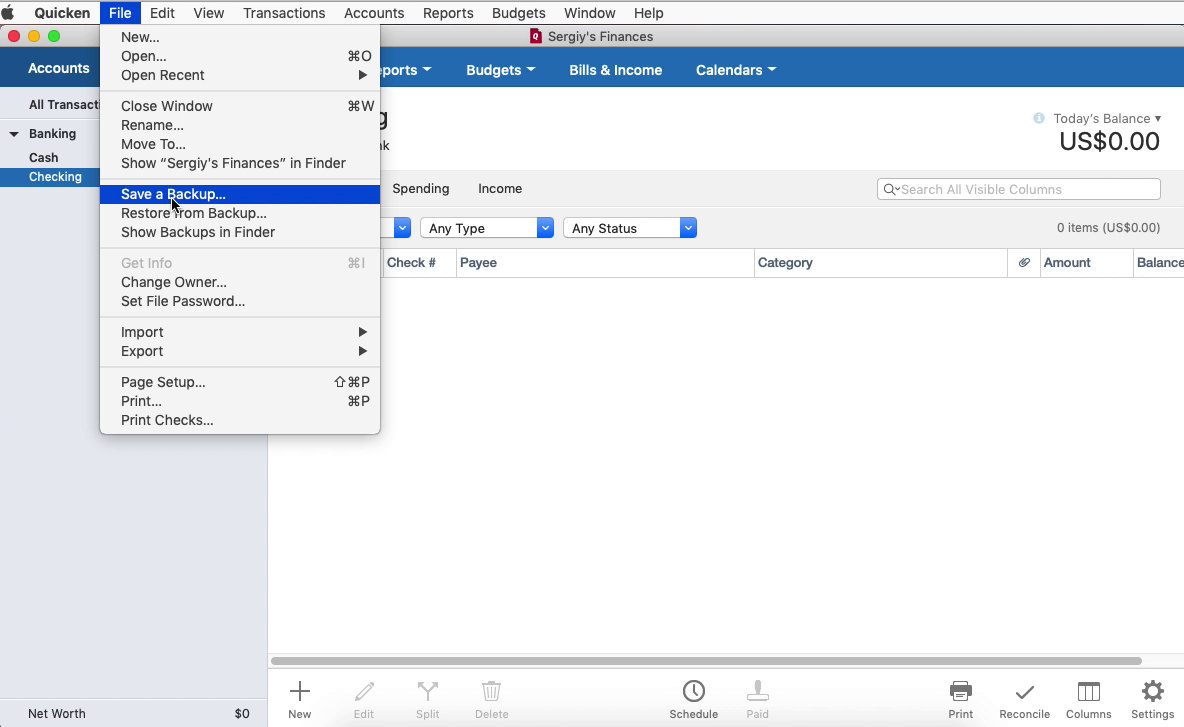Open Reconcile checkmark icon

[1025, 692]
